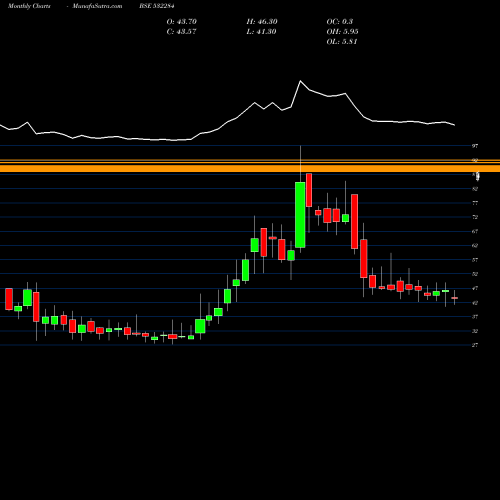Click the 97 price axis label
The width and height of the screenshot is (500, 500).
click(475, 146)
